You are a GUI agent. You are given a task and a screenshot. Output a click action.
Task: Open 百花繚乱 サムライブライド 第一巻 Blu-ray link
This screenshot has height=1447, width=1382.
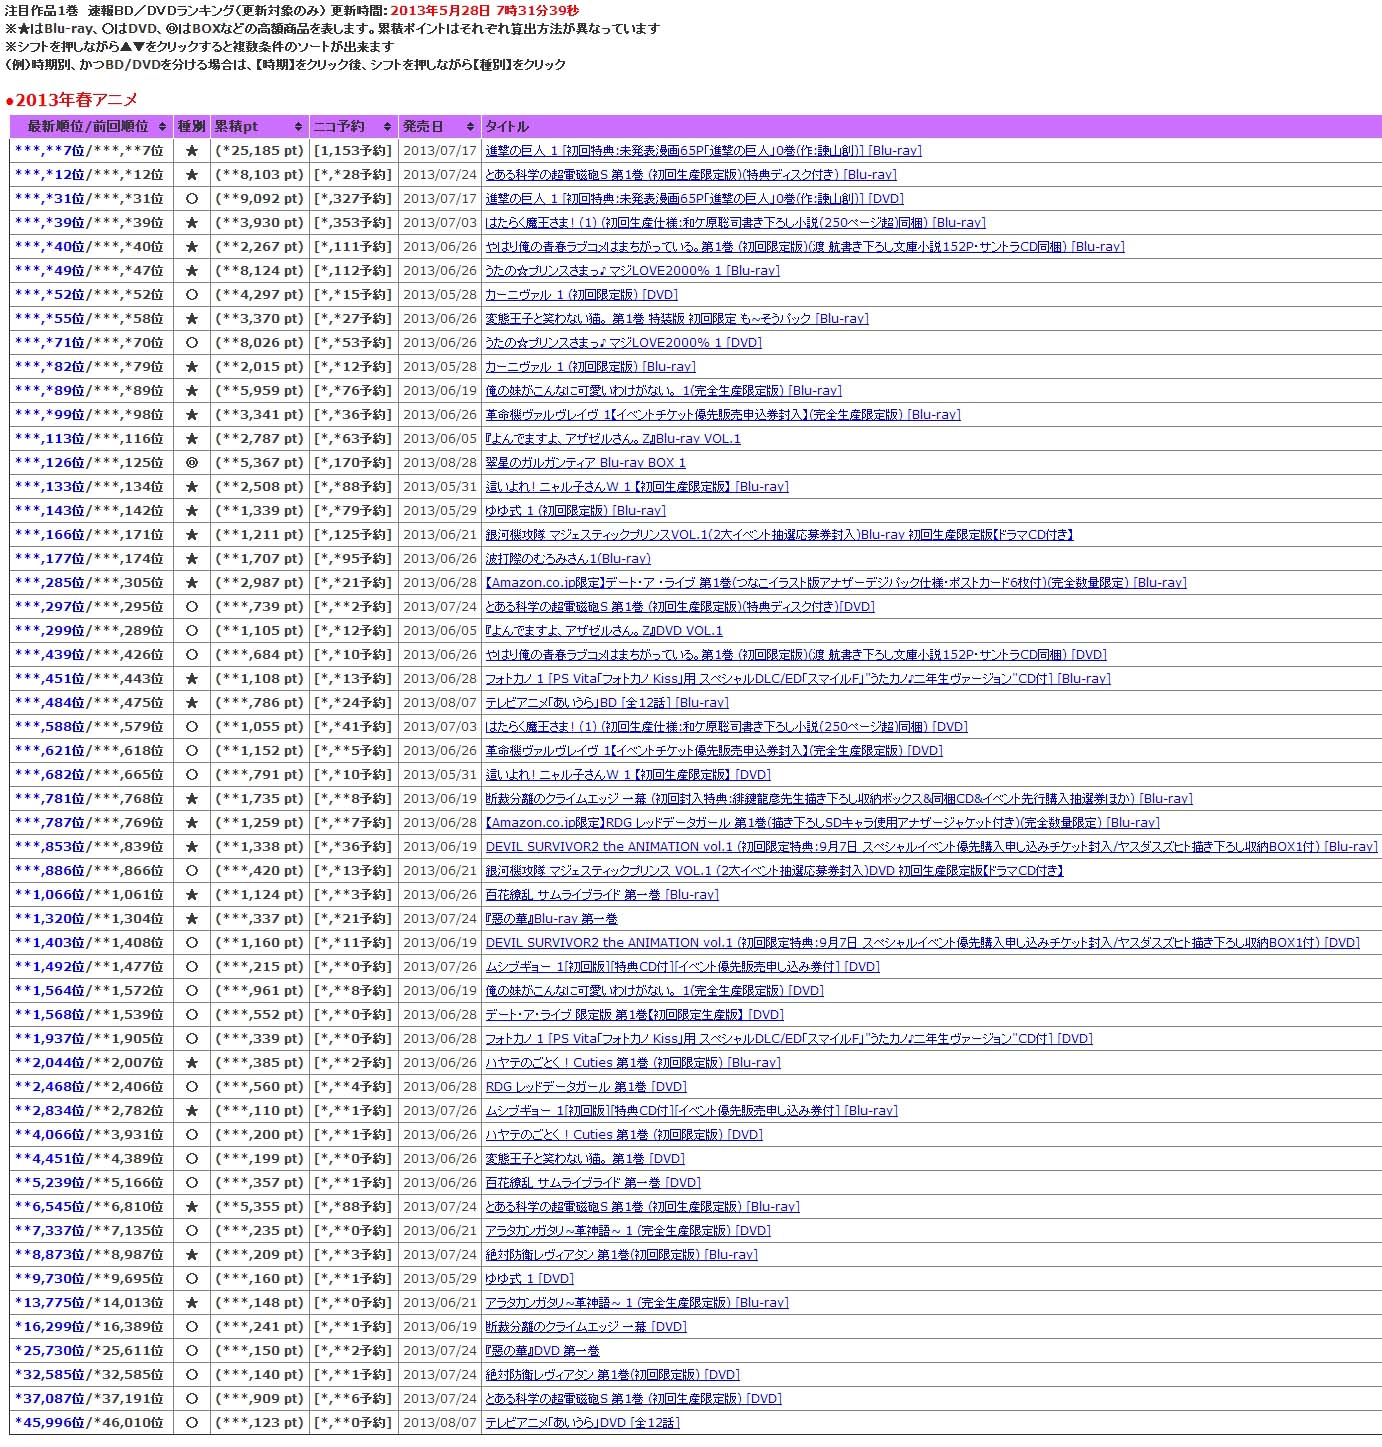[x=602, y=895]
